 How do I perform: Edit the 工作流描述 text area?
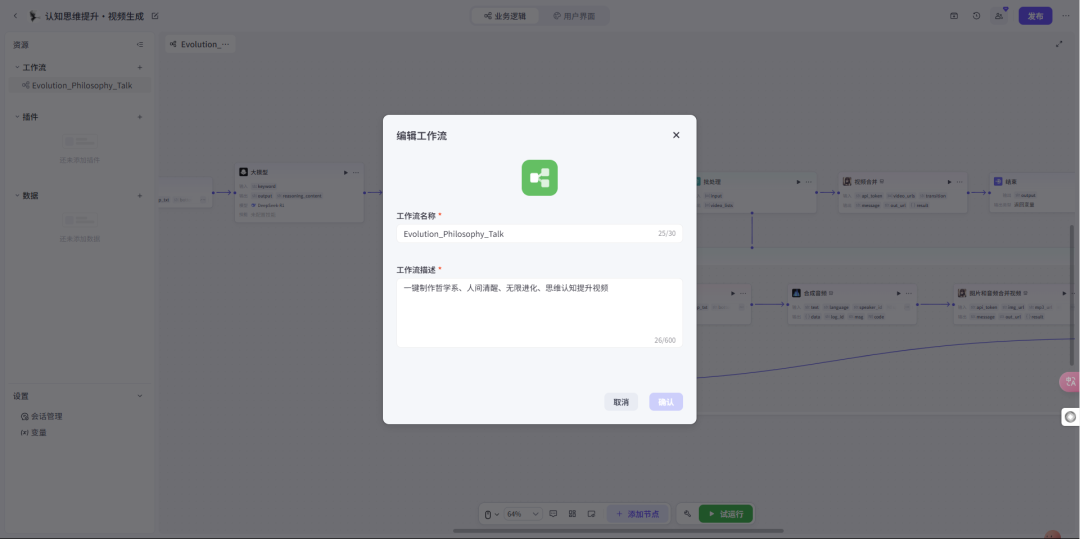pos(539,313)
